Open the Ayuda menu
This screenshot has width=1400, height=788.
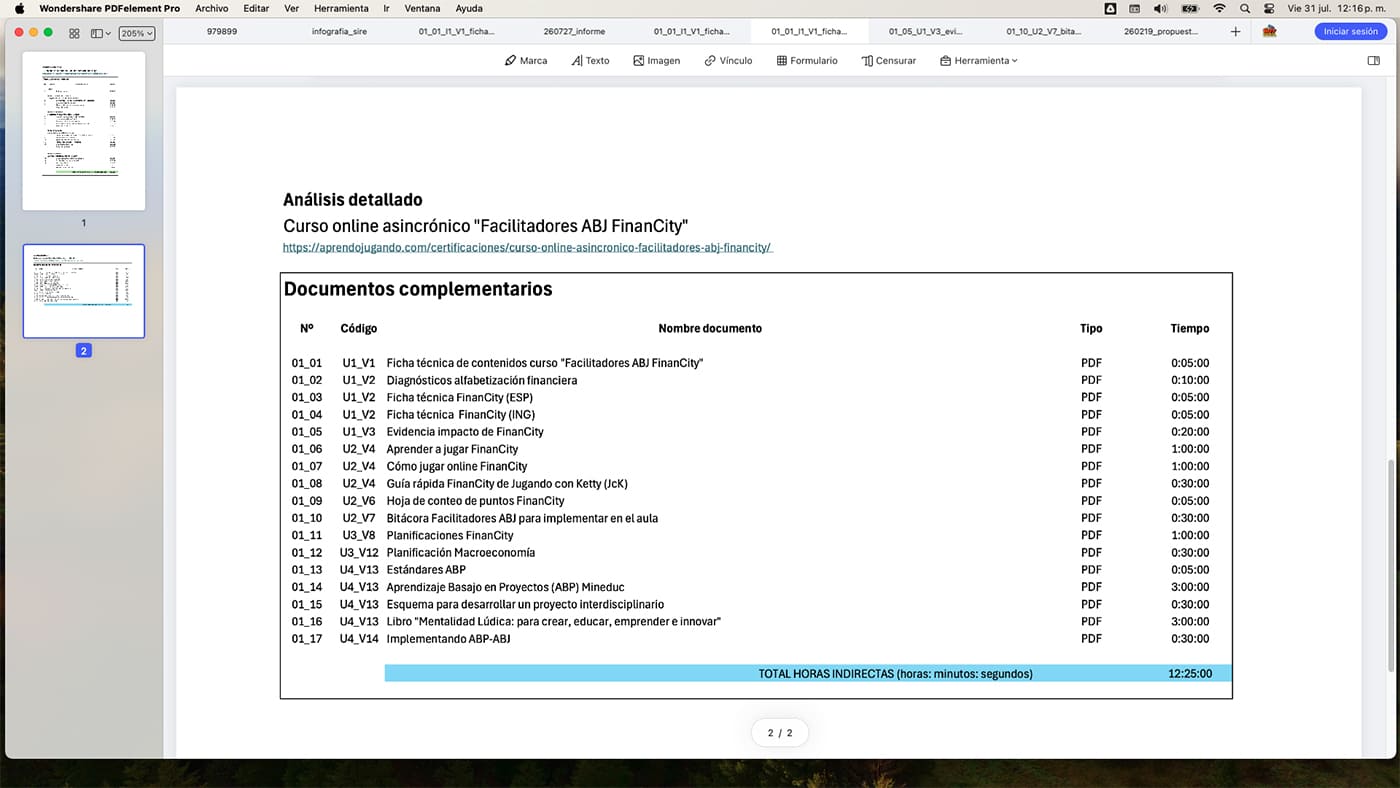(469, 8)
